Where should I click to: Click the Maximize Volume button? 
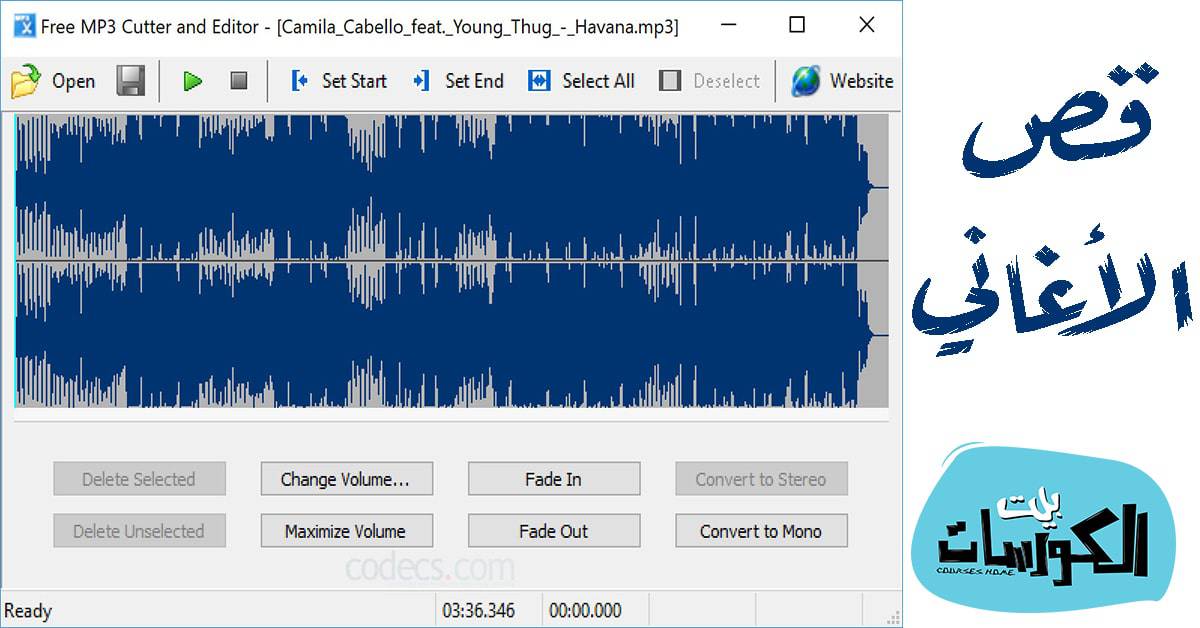coord(345,531)
